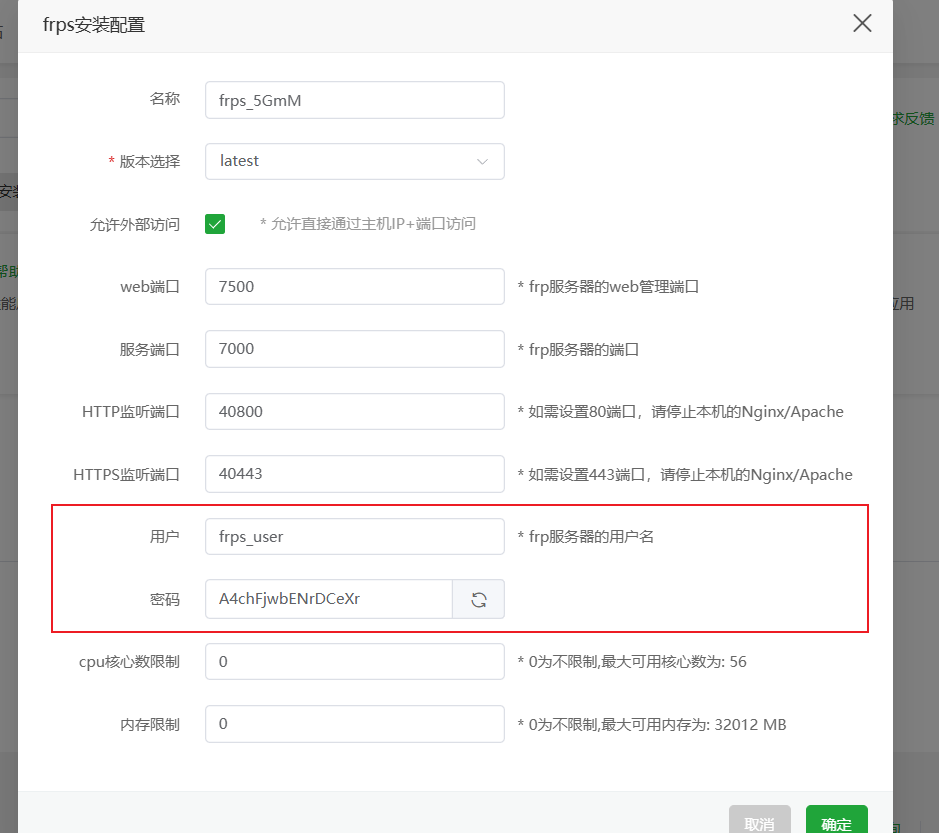
Task: Confirm installation with the 确定 button
Action: (x=836, y=823)
